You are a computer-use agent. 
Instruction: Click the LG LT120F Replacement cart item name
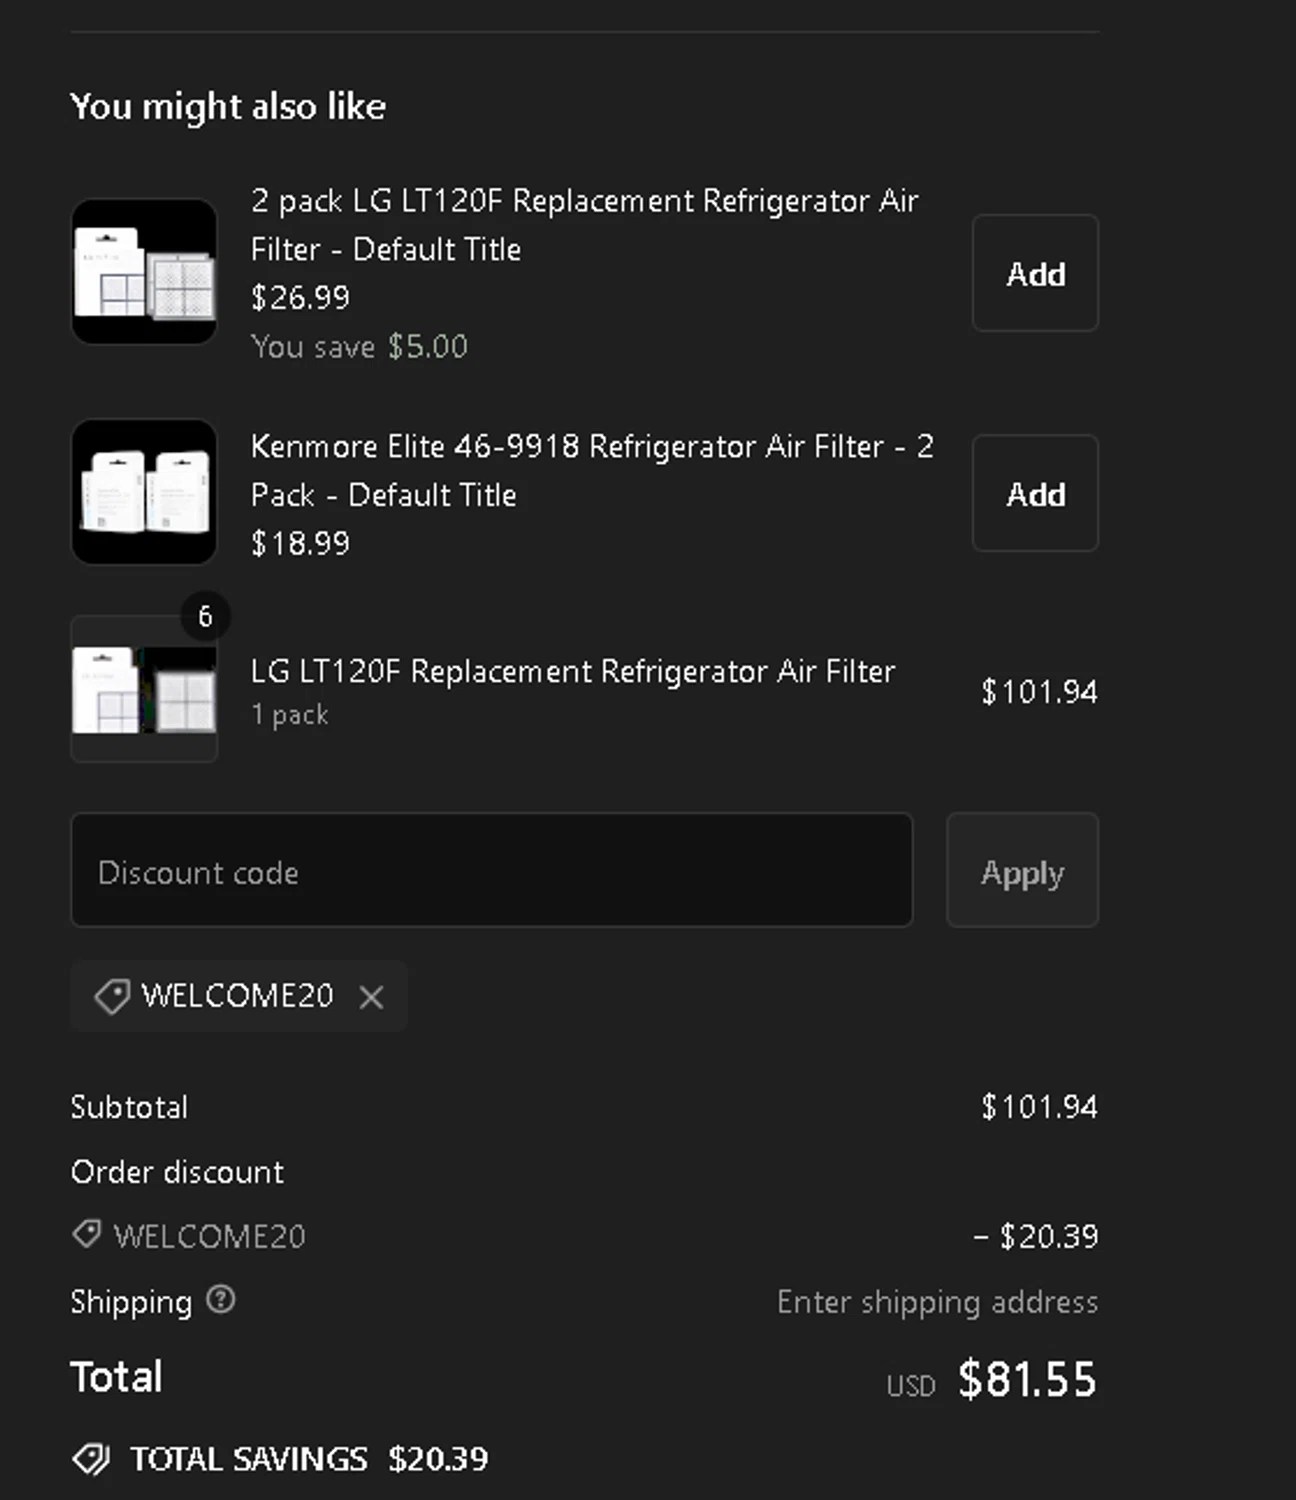point(572,671)
